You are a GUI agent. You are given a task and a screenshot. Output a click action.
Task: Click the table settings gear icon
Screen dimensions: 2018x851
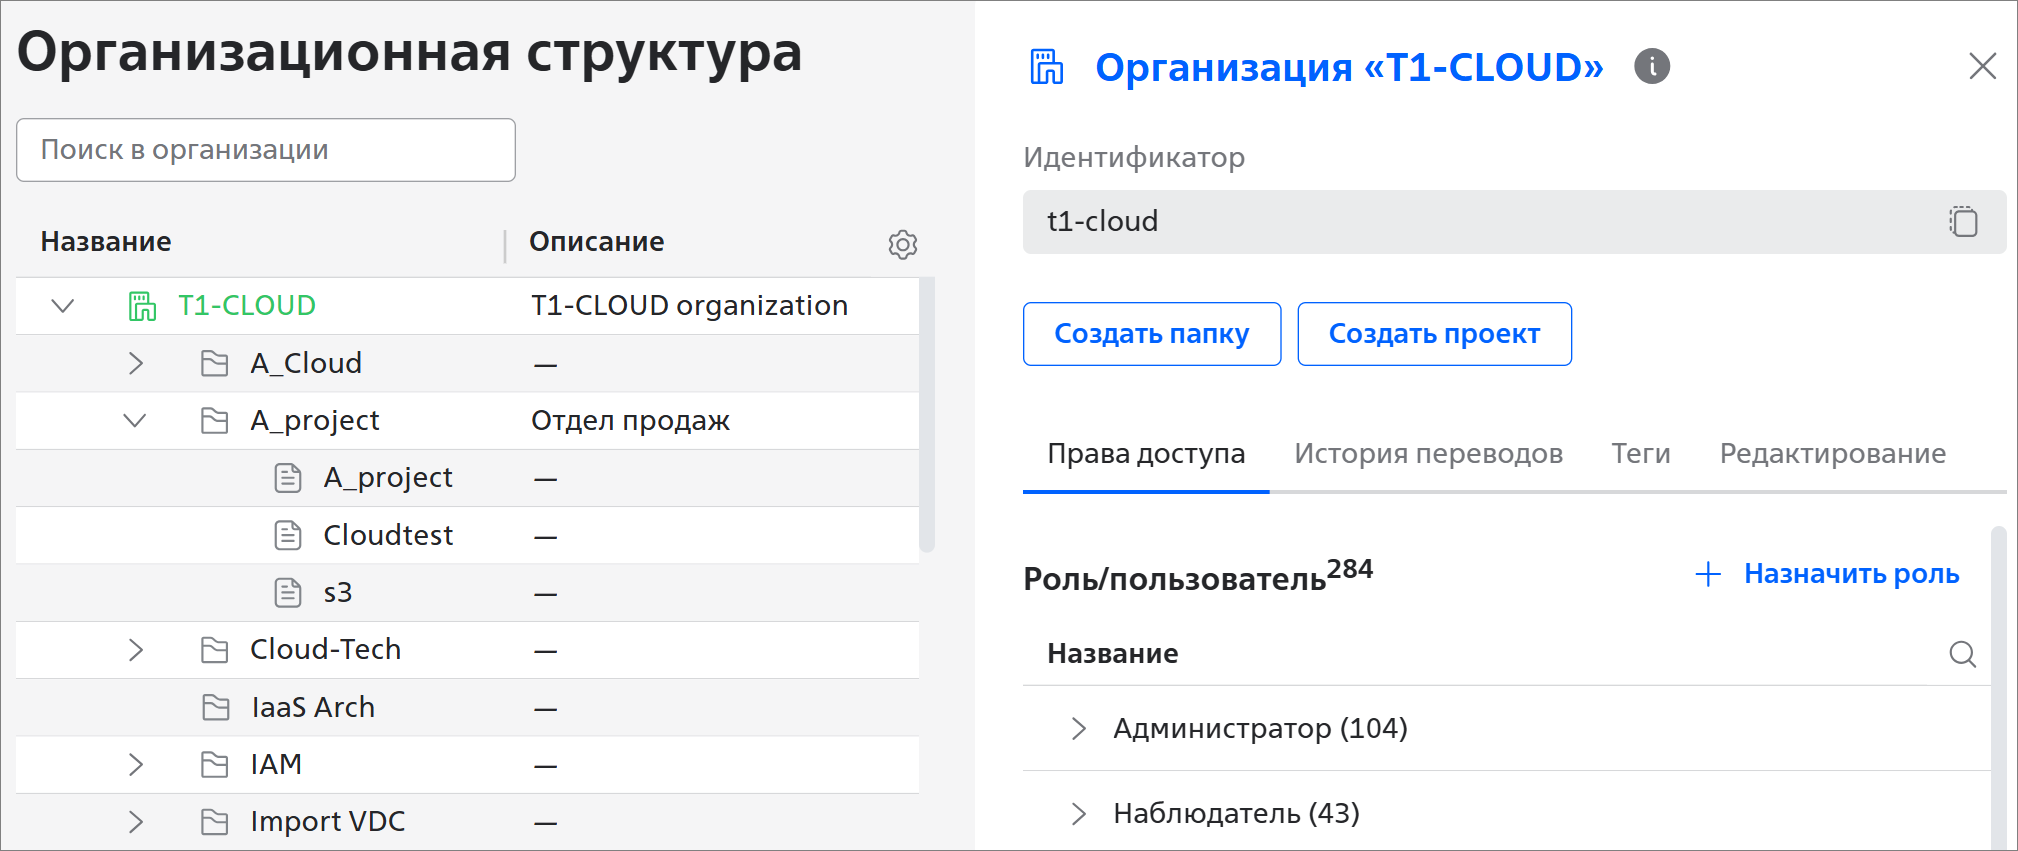(902, 244)
